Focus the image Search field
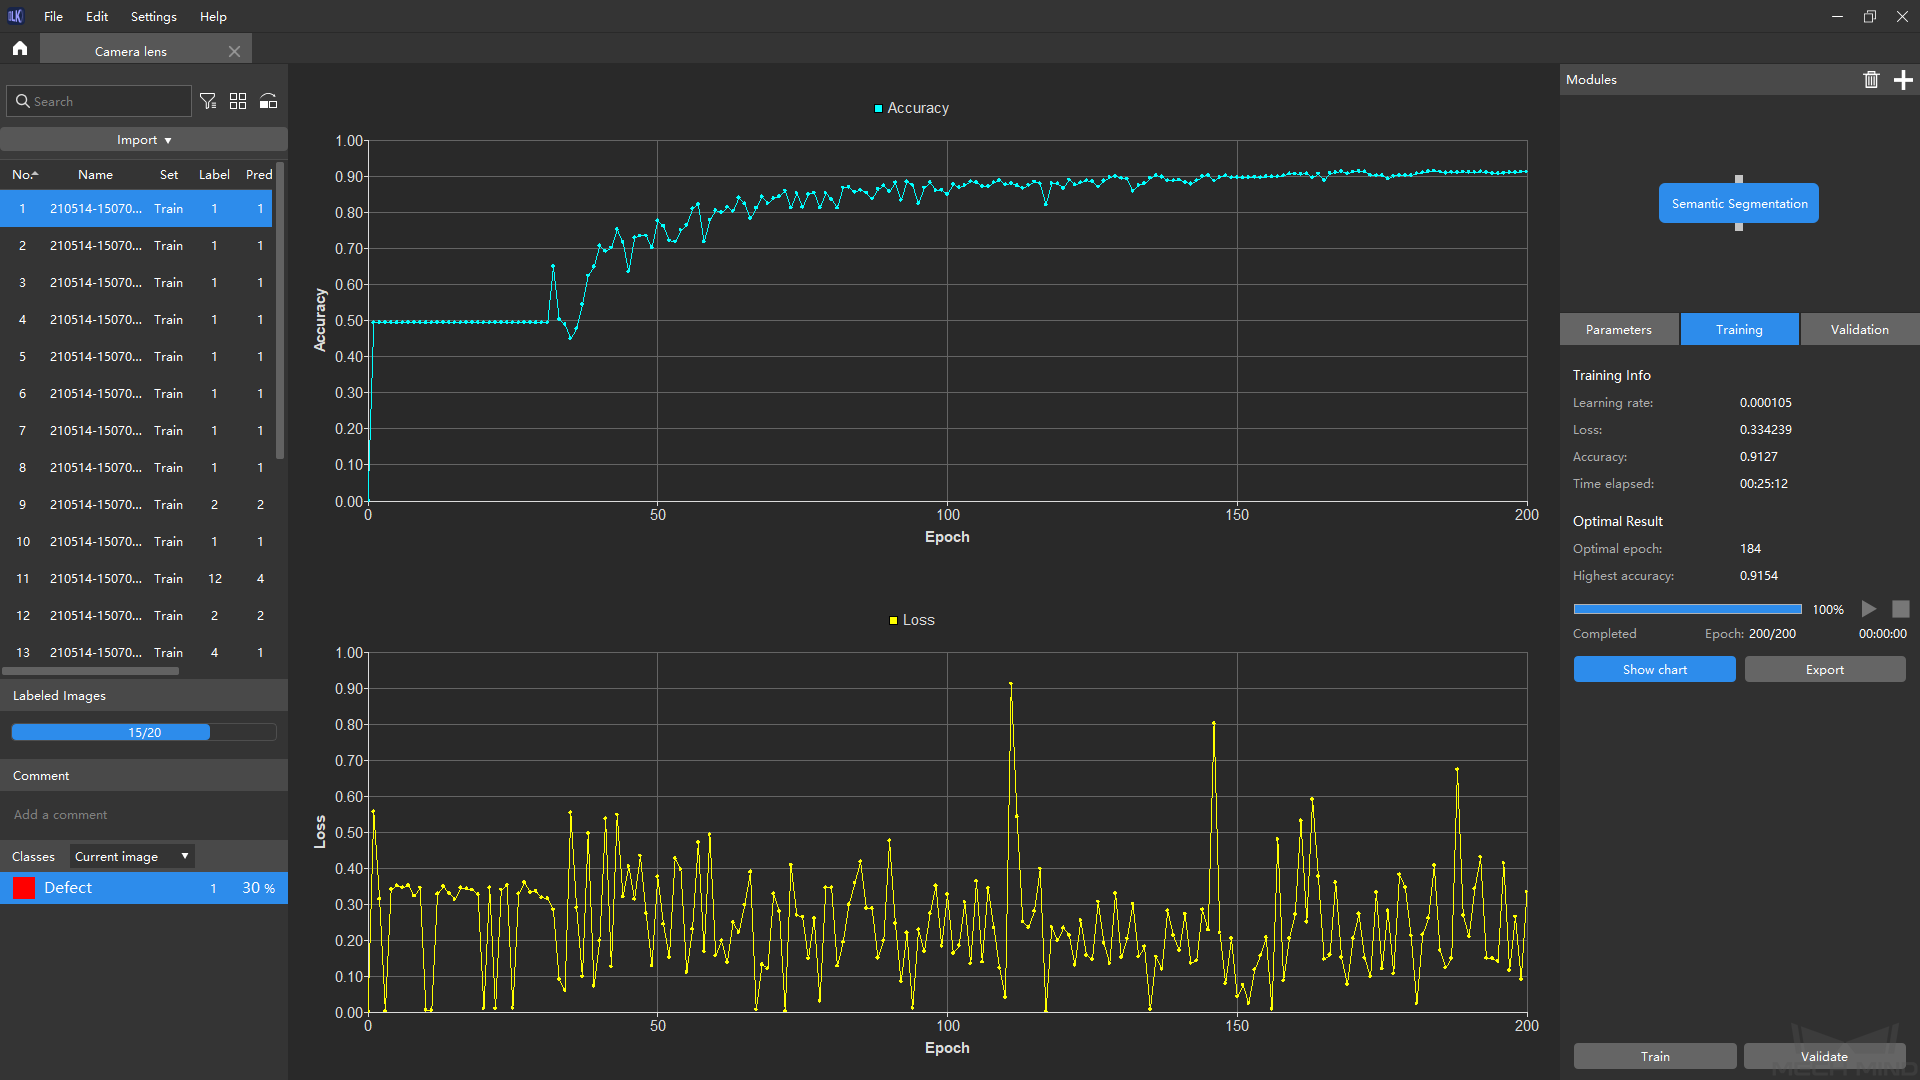This screenshot has width=1920, height=1080. 99,101
